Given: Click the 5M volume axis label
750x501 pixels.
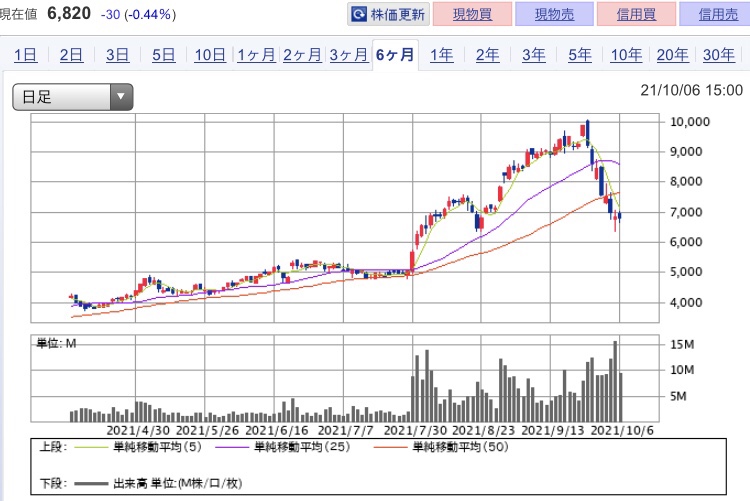Looking at the screenshot, I should coord(678,396).
